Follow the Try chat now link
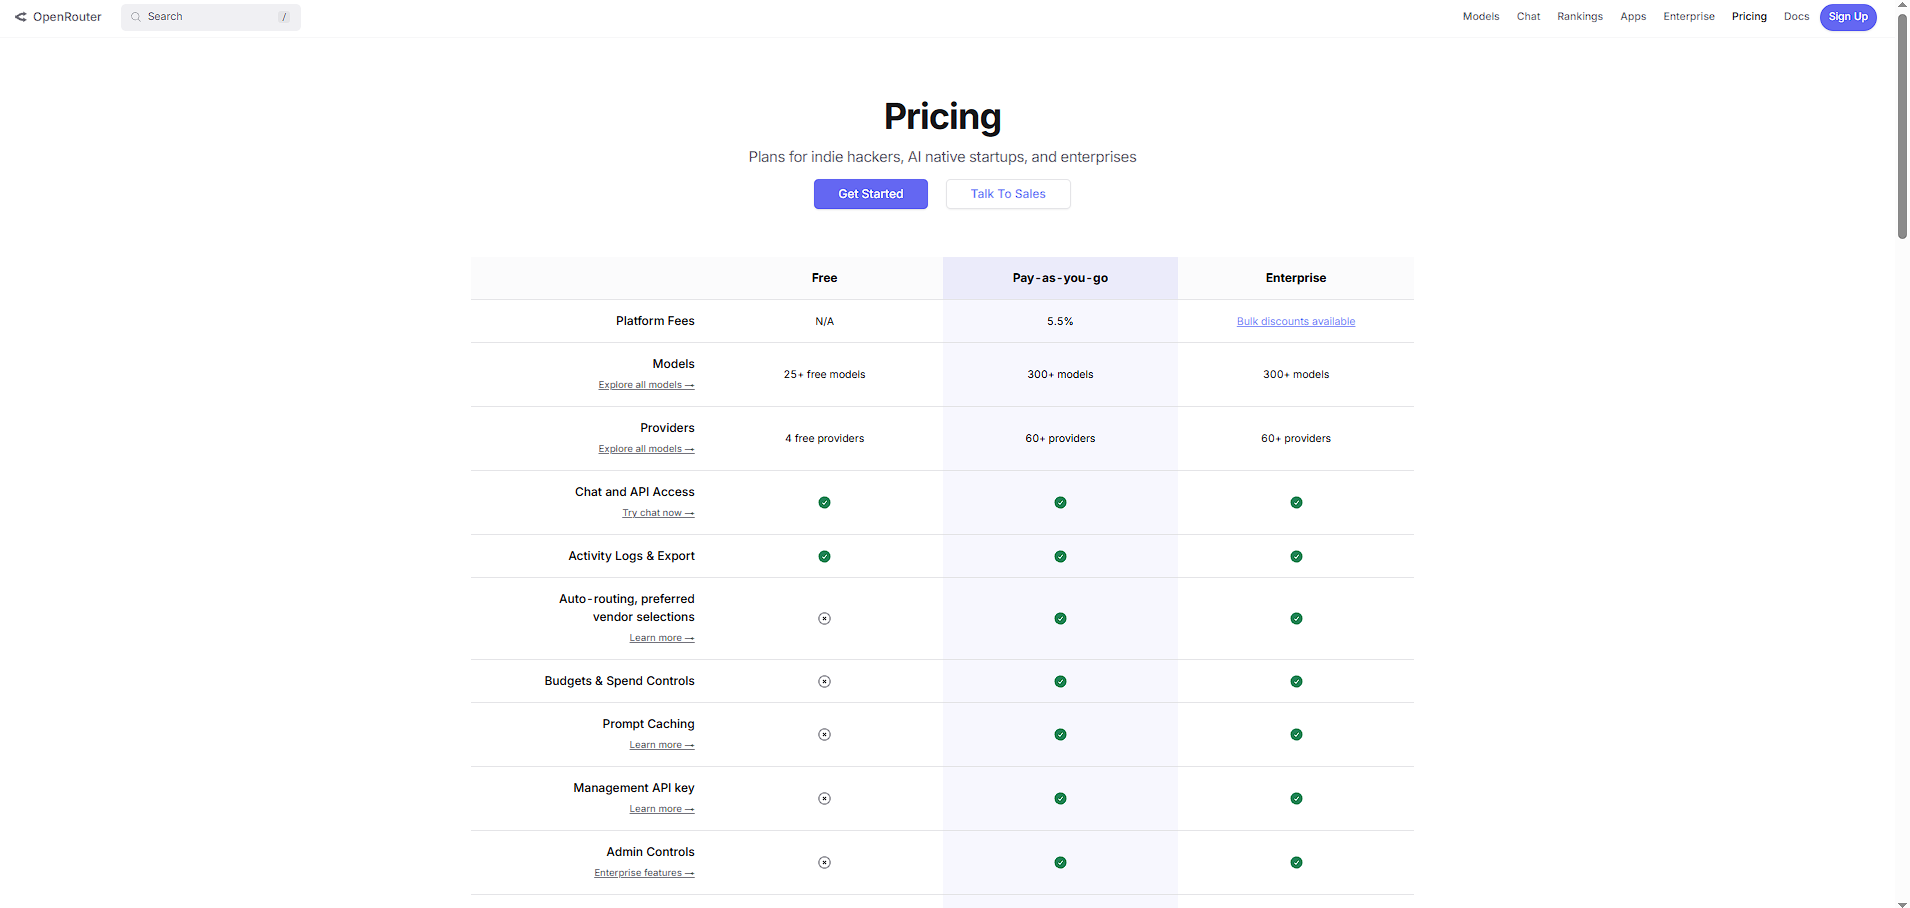 pyautogui.click(x=657, y=513)
